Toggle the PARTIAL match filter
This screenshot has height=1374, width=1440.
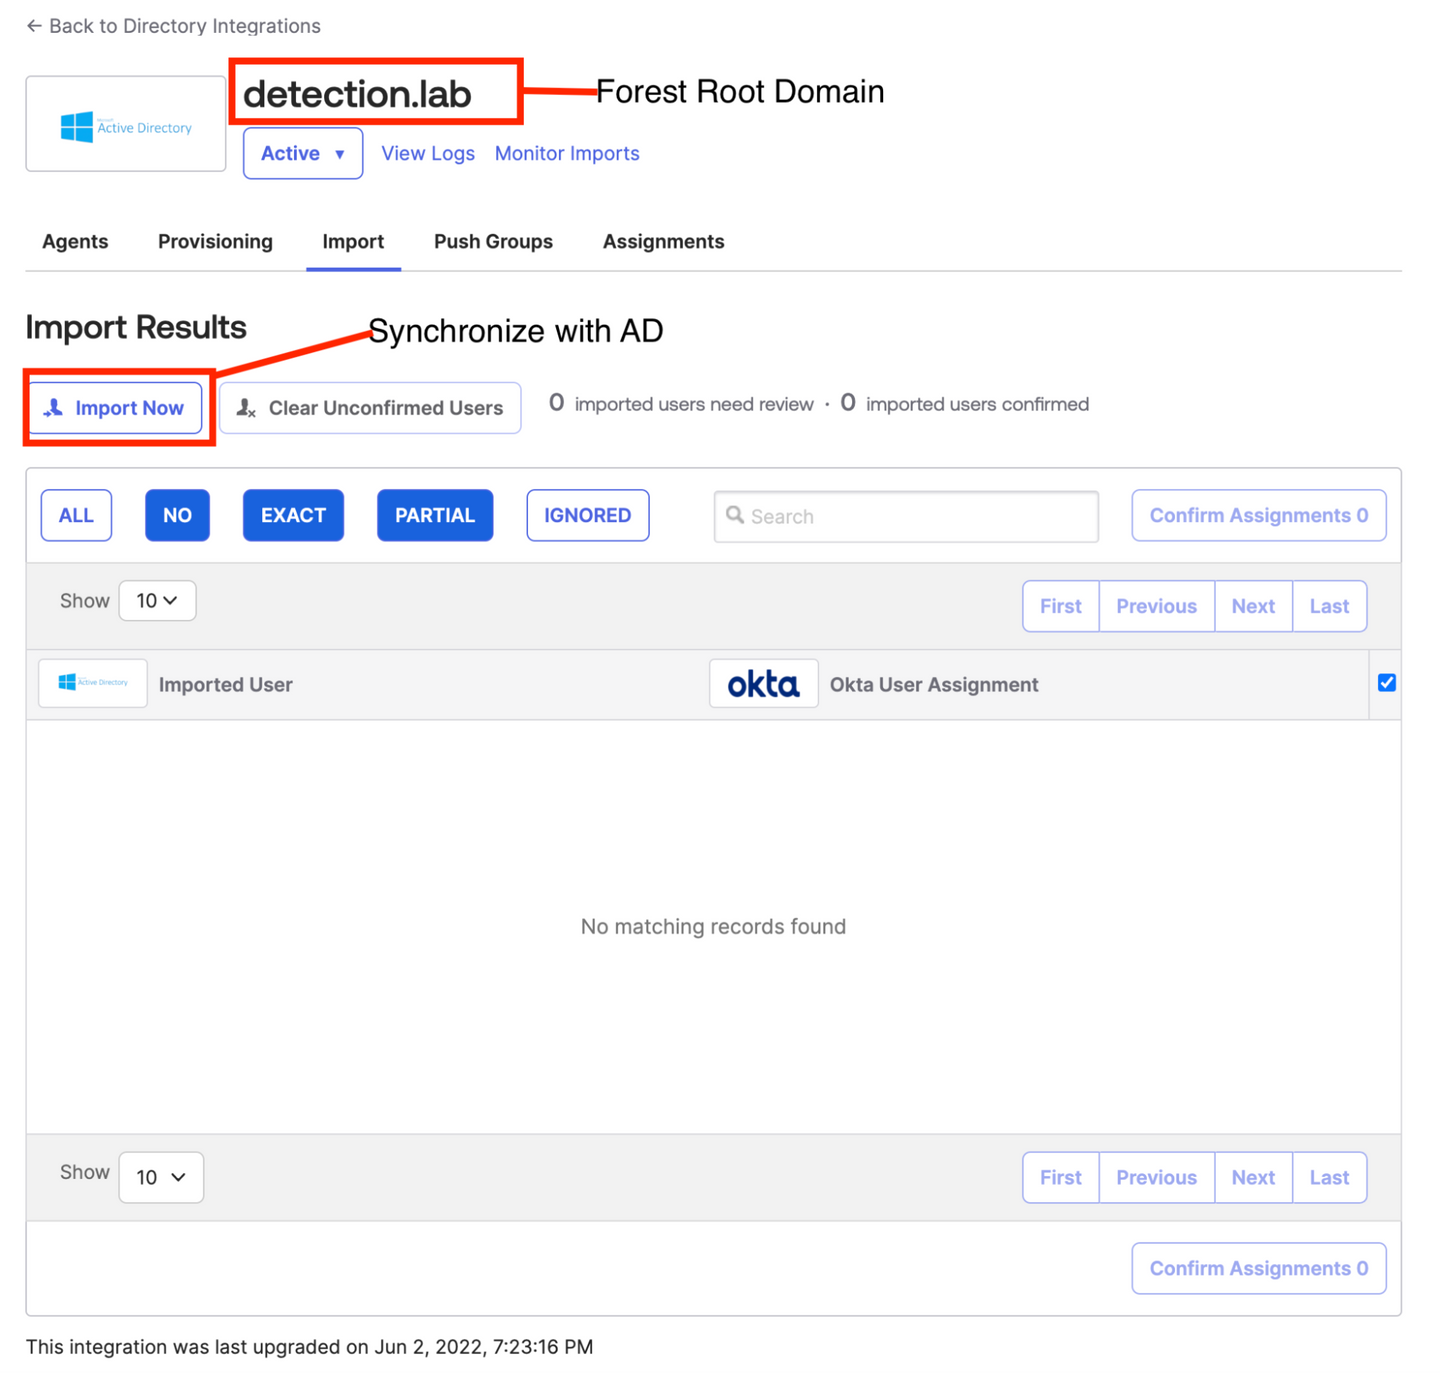coord(435,515)
